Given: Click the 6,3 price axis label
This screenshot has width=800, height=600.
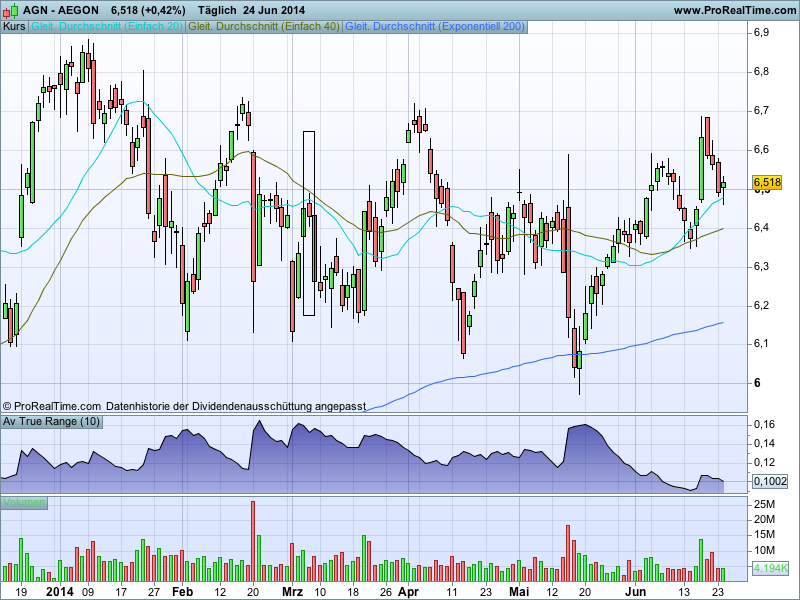Looking at the screenshot, I should [x=761, y=266].
